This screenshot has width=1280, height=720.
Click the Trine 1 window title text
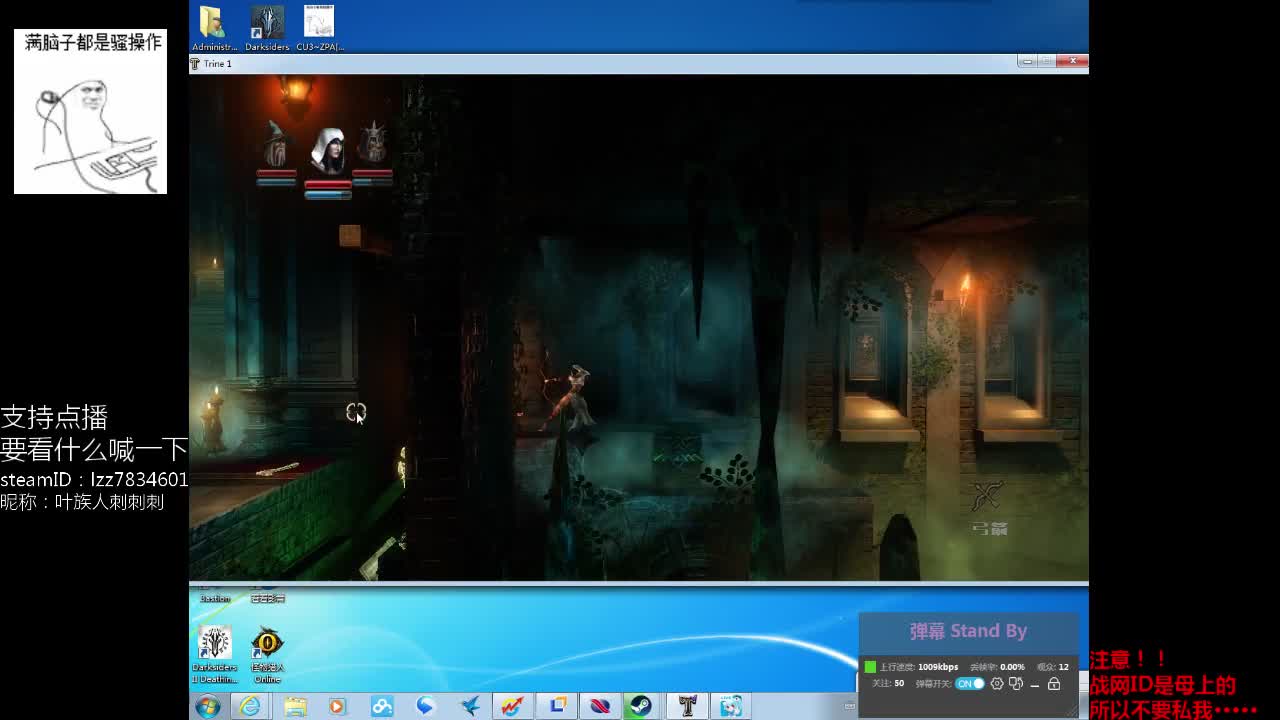coord(217,64)
